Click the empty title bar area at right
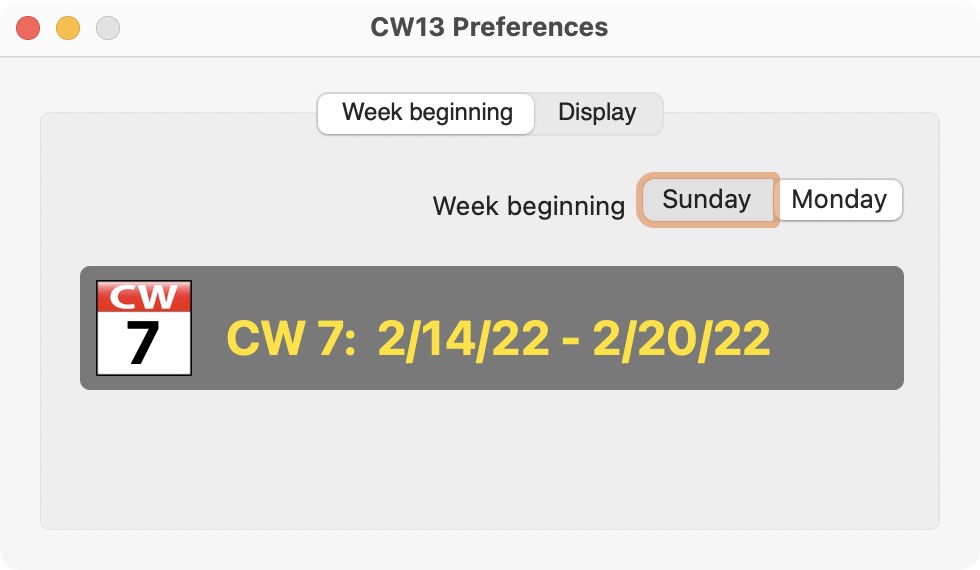Screen dimensions: 980x570 pyautogui.click(x=794, y=28)
